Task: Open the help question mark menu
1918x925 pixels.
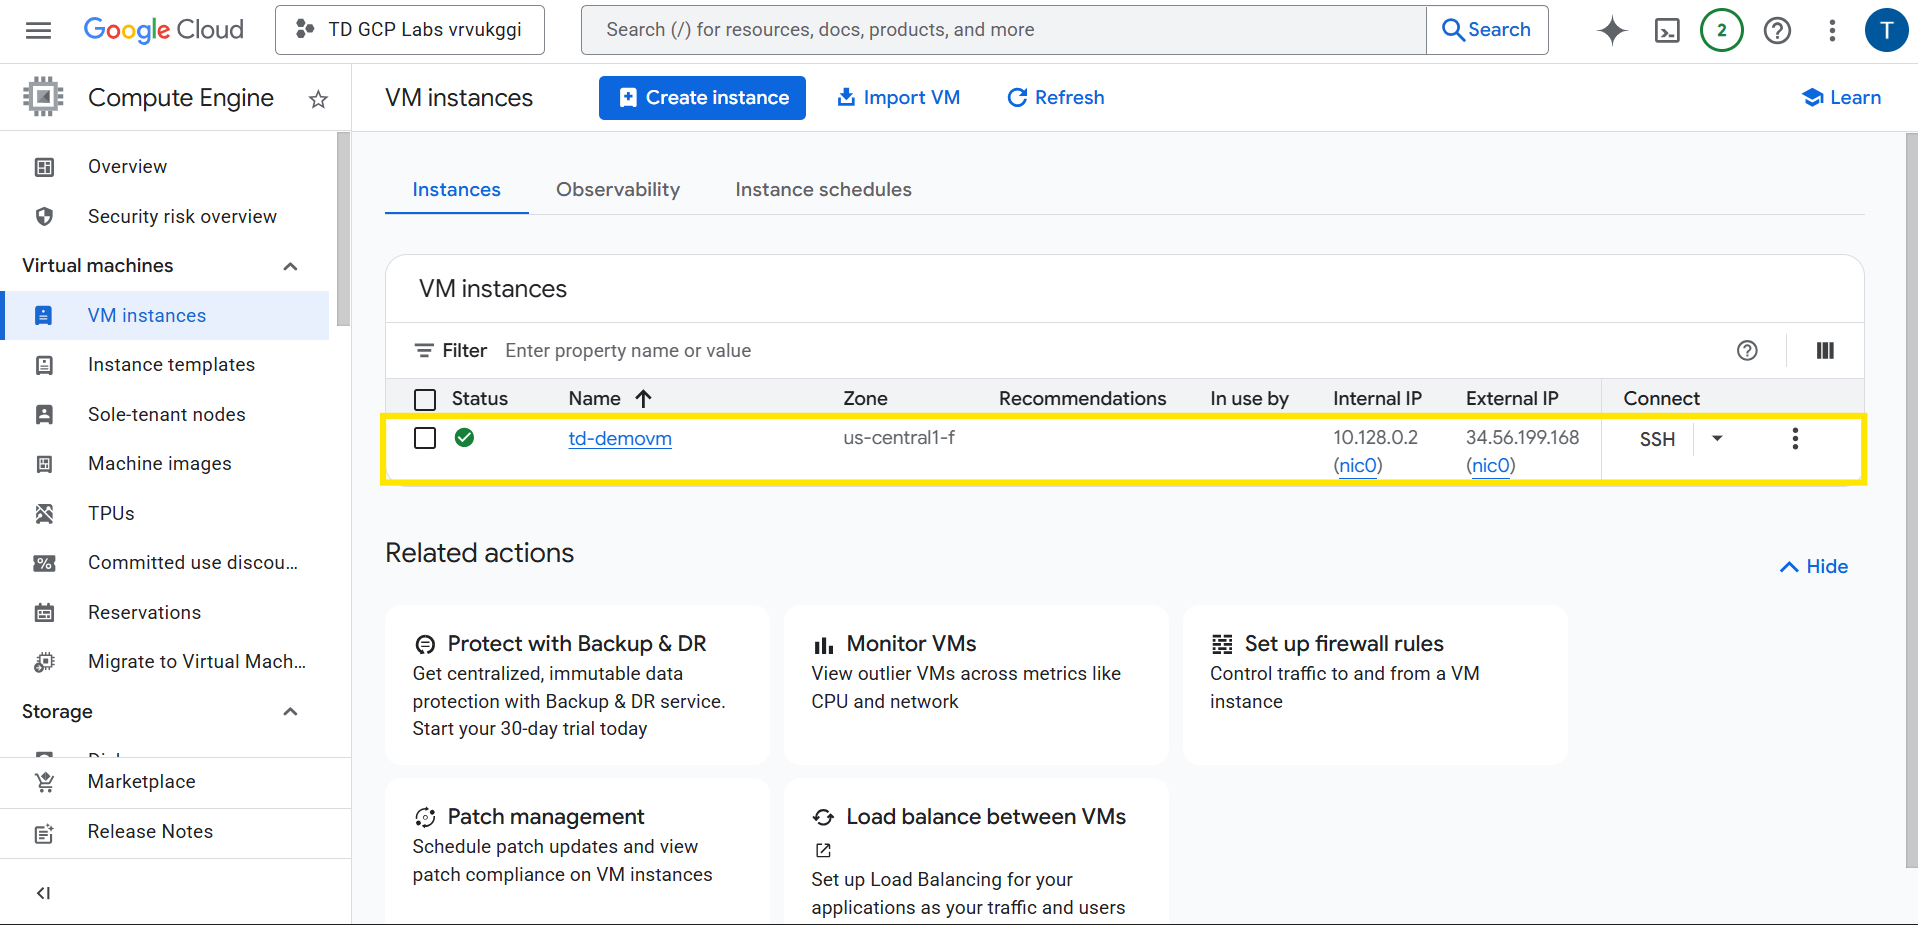Action: 1777,30
